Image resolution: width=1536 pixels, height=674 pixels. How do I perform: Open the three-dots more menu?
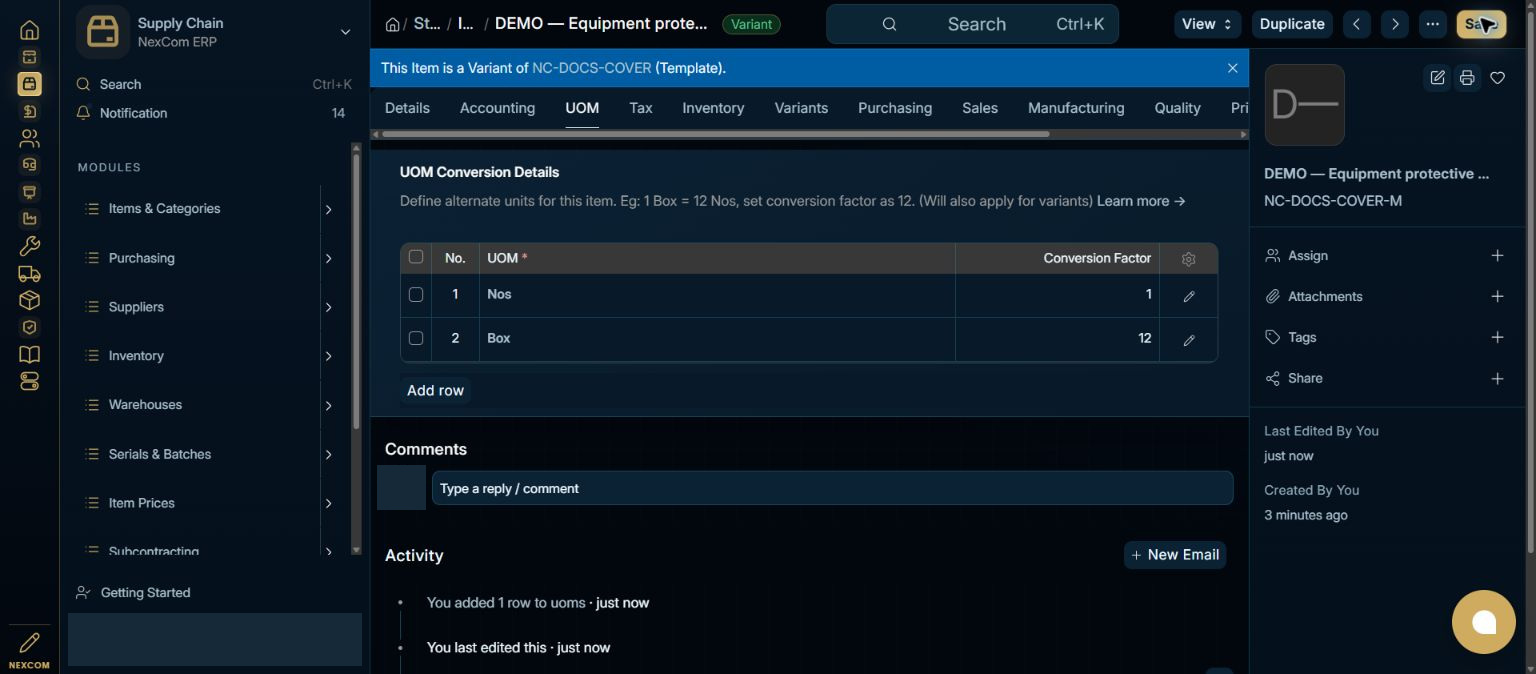point(1433,24)
